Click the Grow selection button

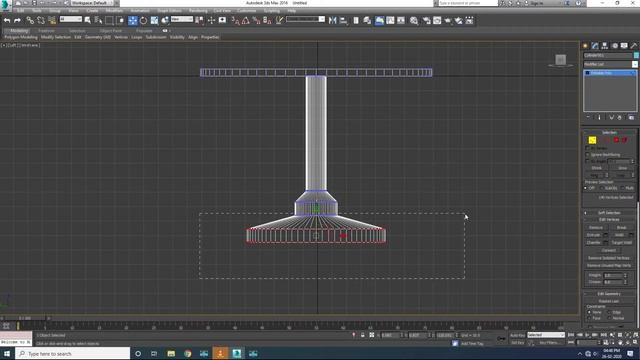point(622,168)
